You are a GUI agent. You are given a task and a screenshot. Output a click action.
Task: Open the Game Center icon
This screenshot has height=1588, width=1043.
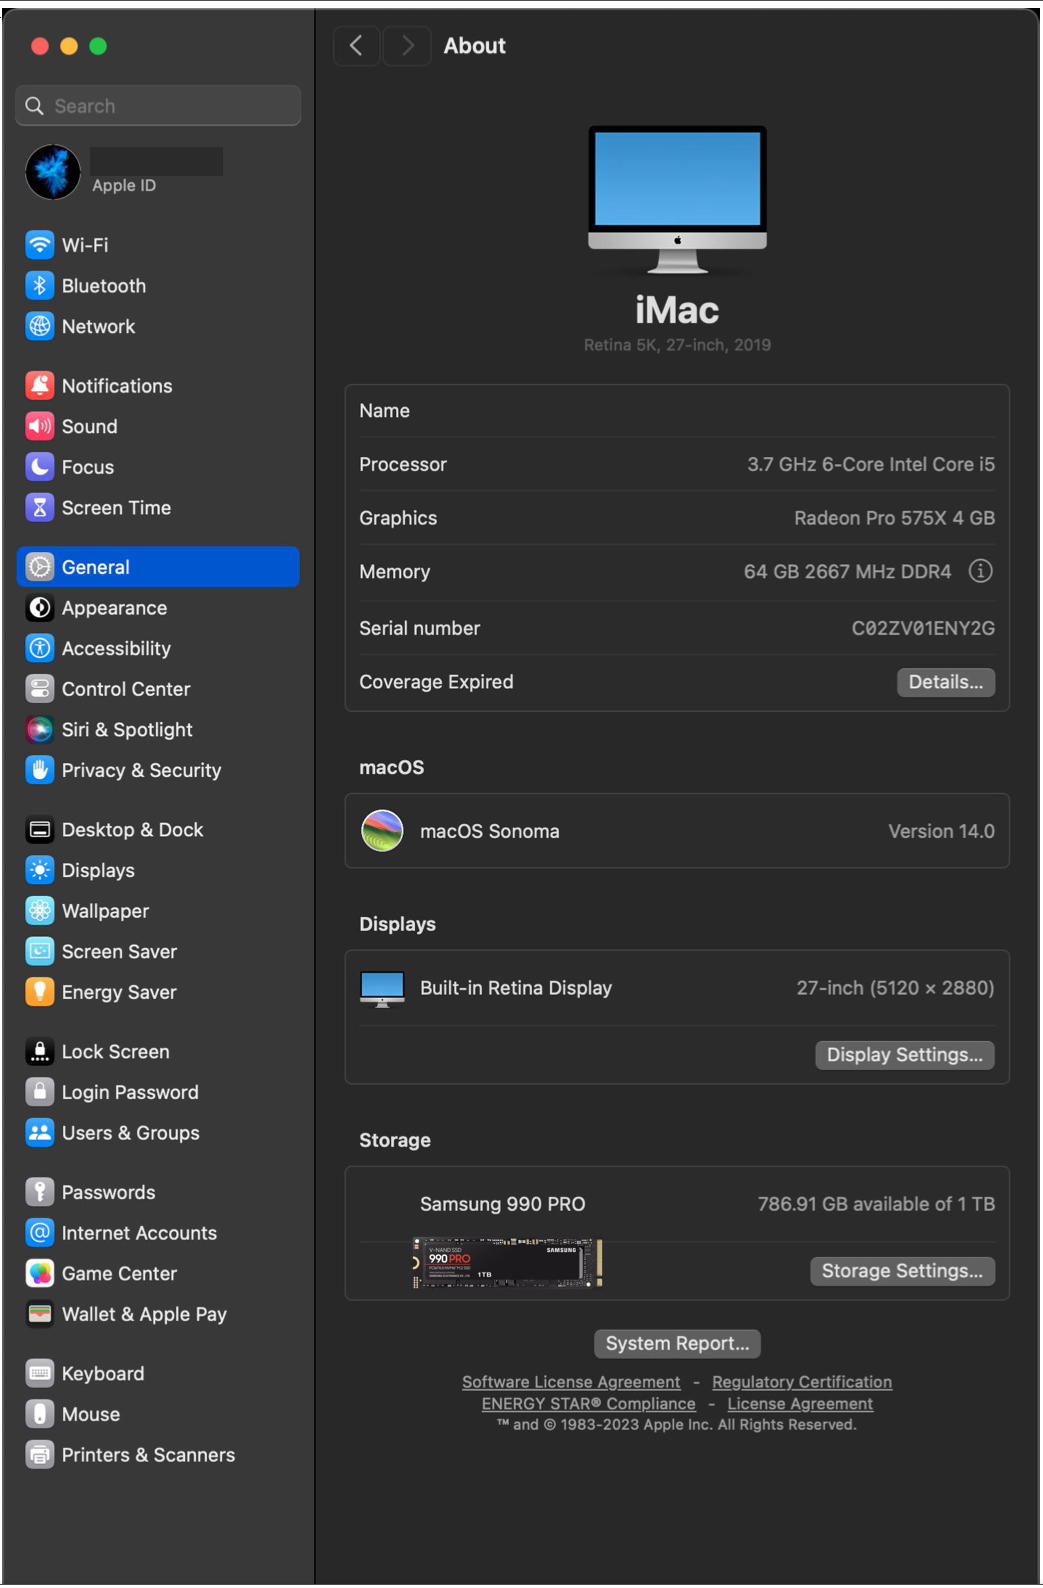(39, 1274)
